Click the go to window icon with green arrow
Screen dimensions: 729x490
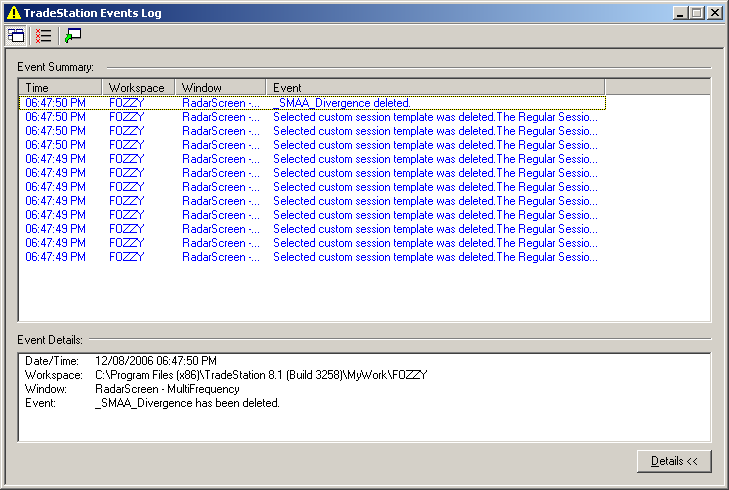[73, 36]
